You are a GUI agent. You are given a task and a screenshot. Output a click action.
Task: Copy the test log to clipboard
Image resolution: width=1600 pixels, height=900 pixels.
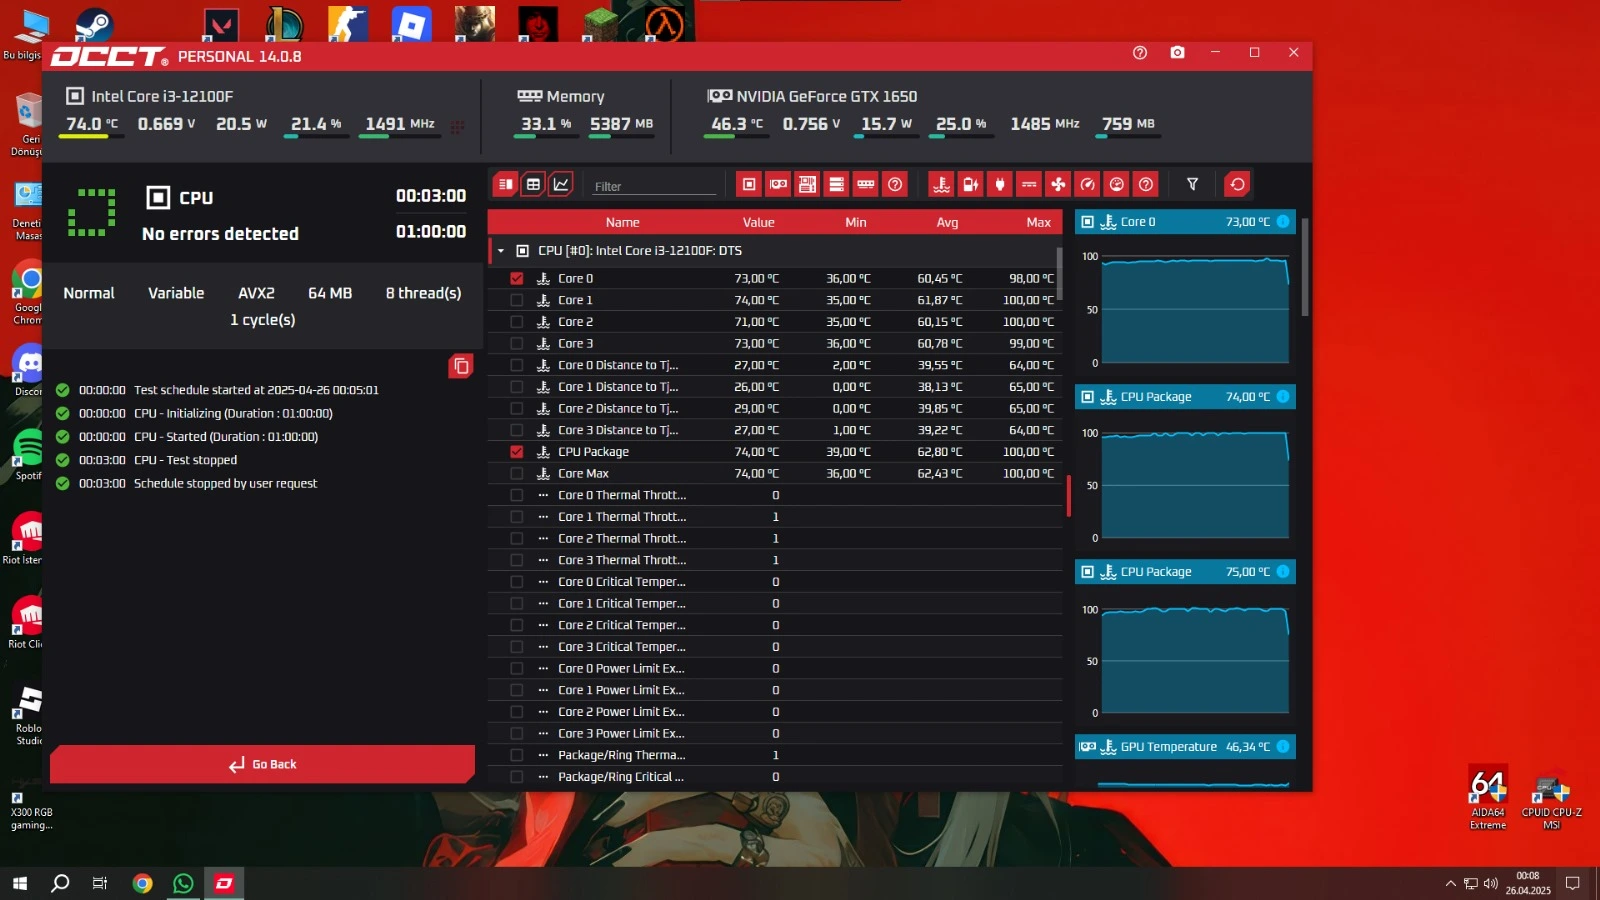(461, 366)
